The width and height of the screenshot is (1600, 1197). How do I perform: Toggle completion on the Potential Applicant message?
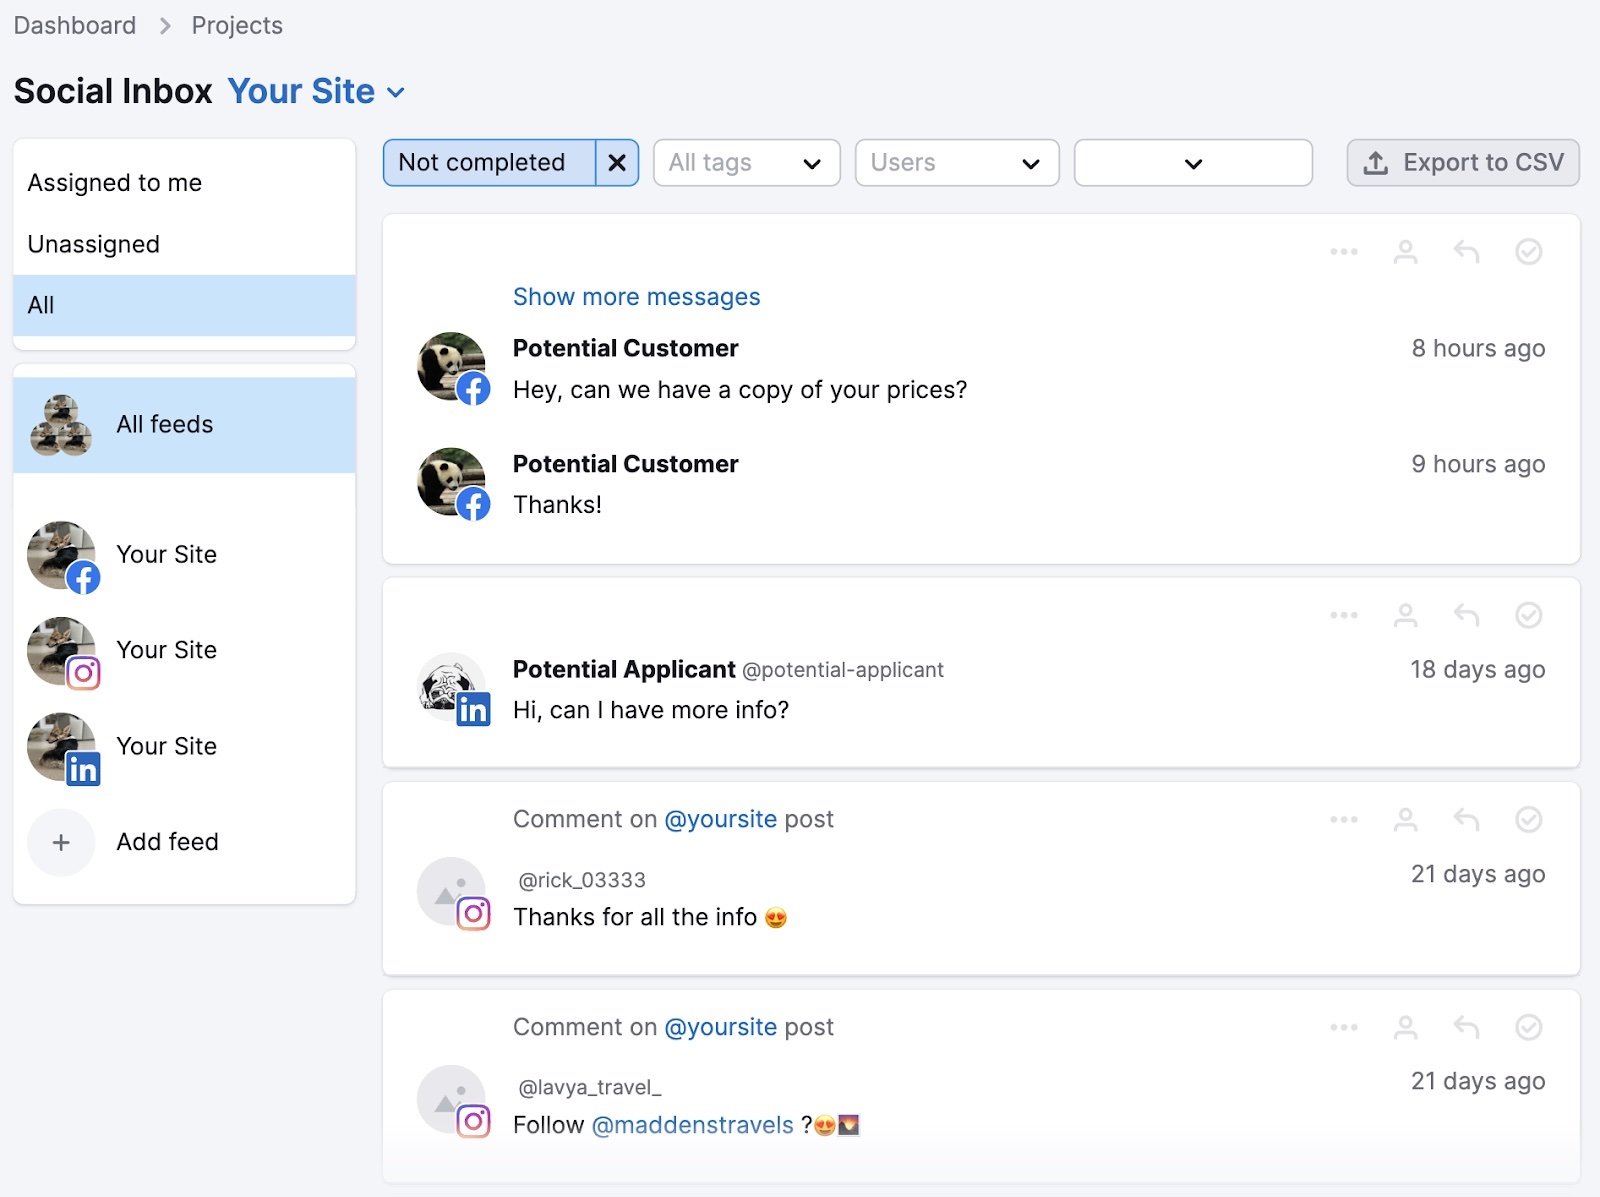tap(1528, 616)
